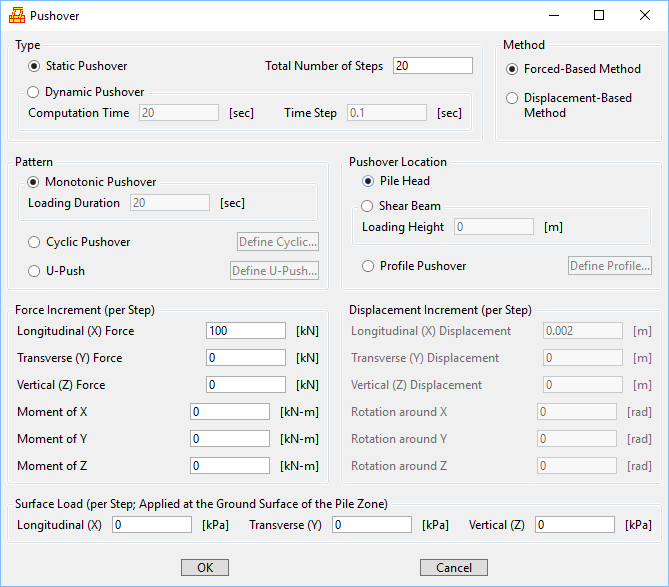Image resolution: width=669 pixels, height=587 pixels.
Task: Click Surface Load Vertical (Z) field
Action: (x=574, y=525)
